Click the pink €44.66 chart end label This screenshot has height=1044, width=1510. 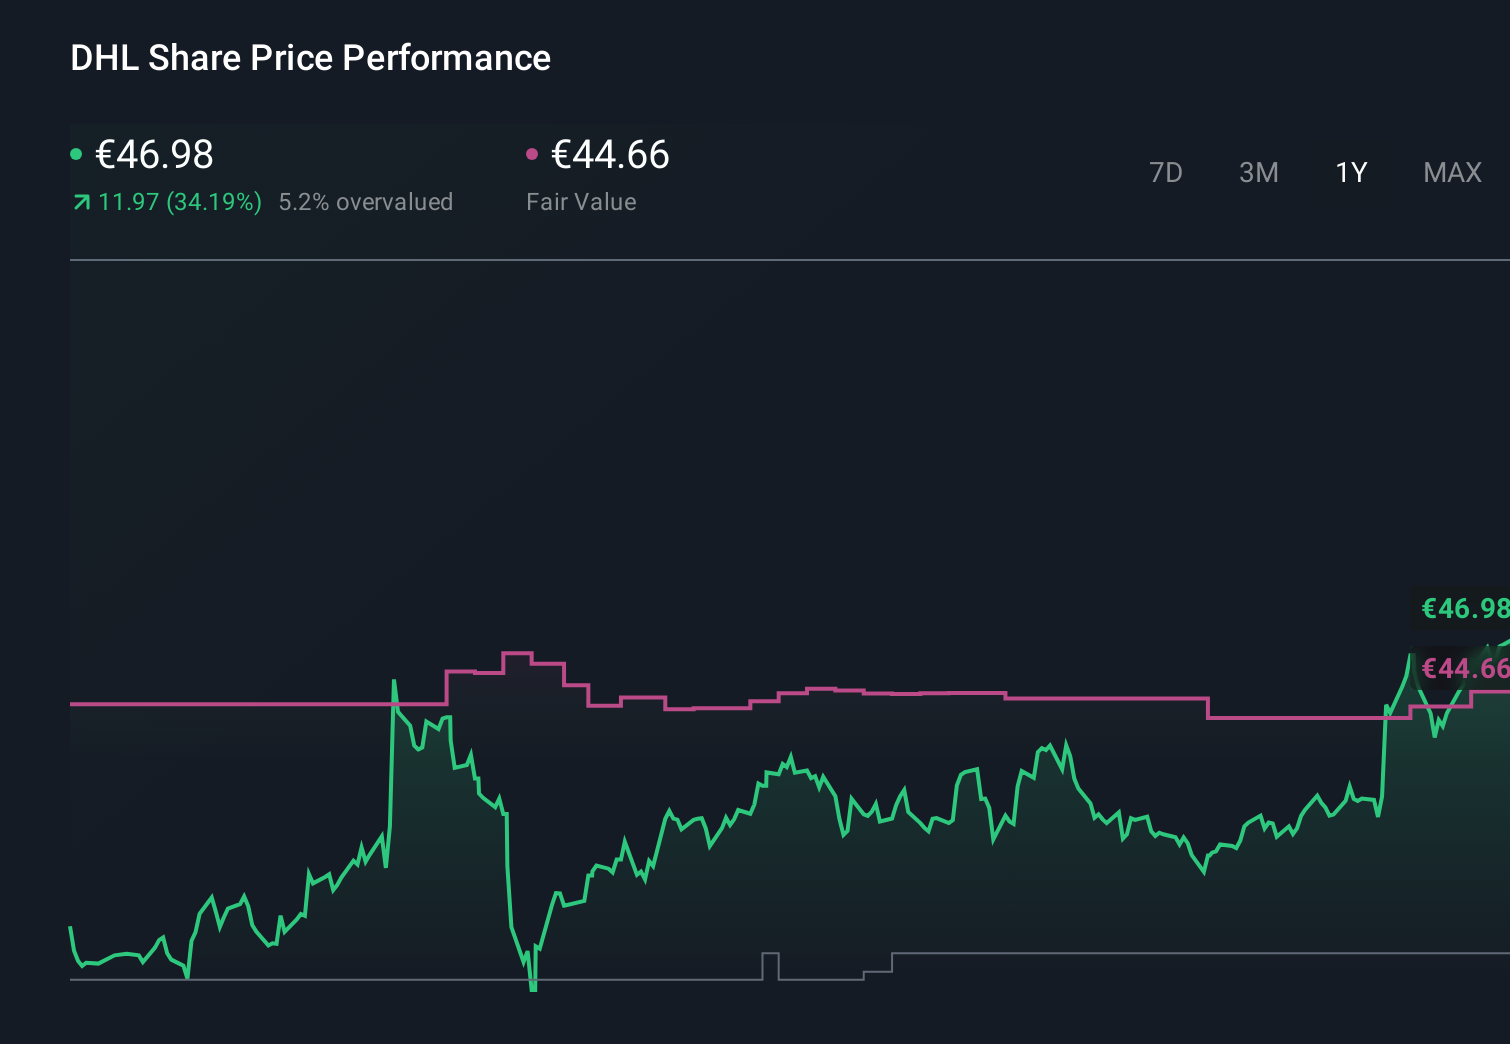coord(1464,668)
